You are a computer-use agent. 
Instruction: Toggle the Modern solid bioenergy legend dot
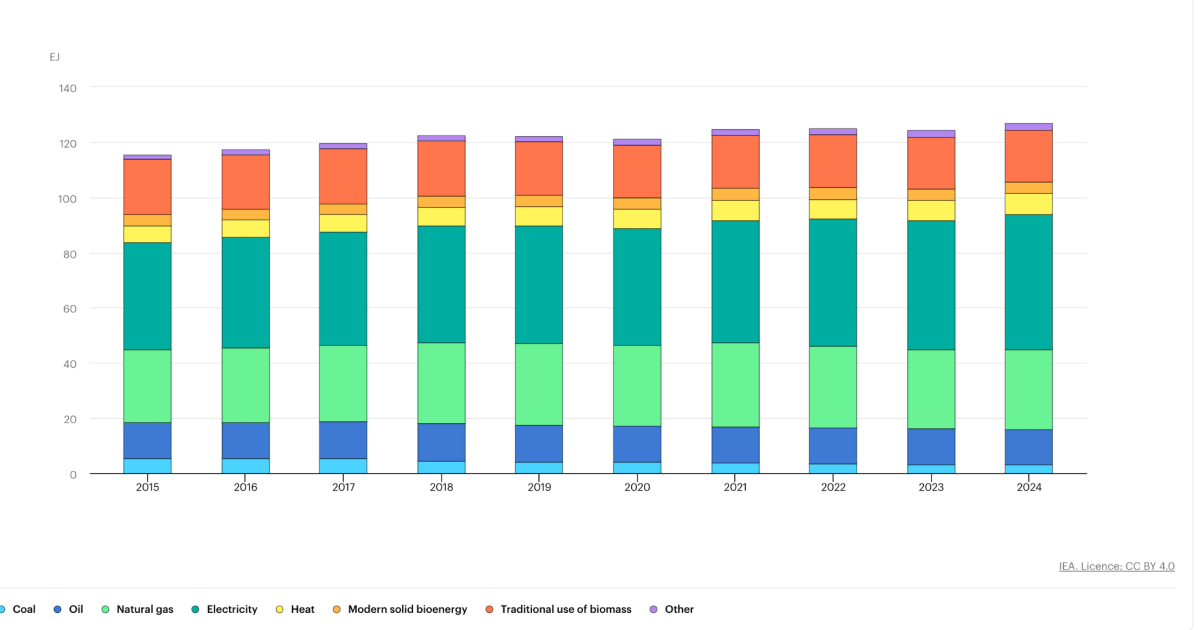tap(336, 609)
